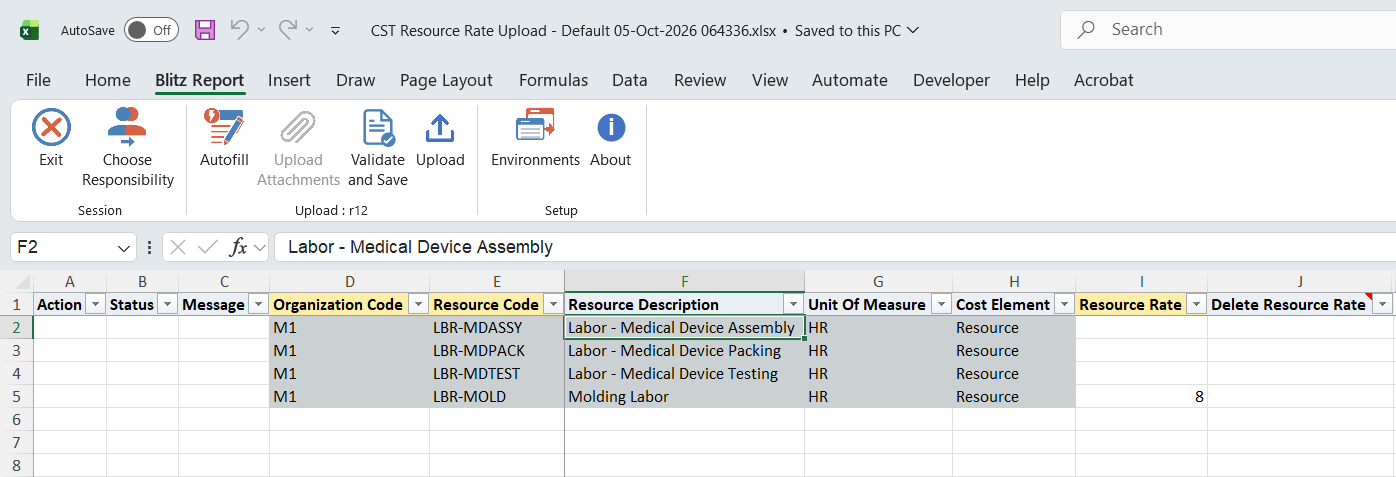Select row 5 header

17,397
